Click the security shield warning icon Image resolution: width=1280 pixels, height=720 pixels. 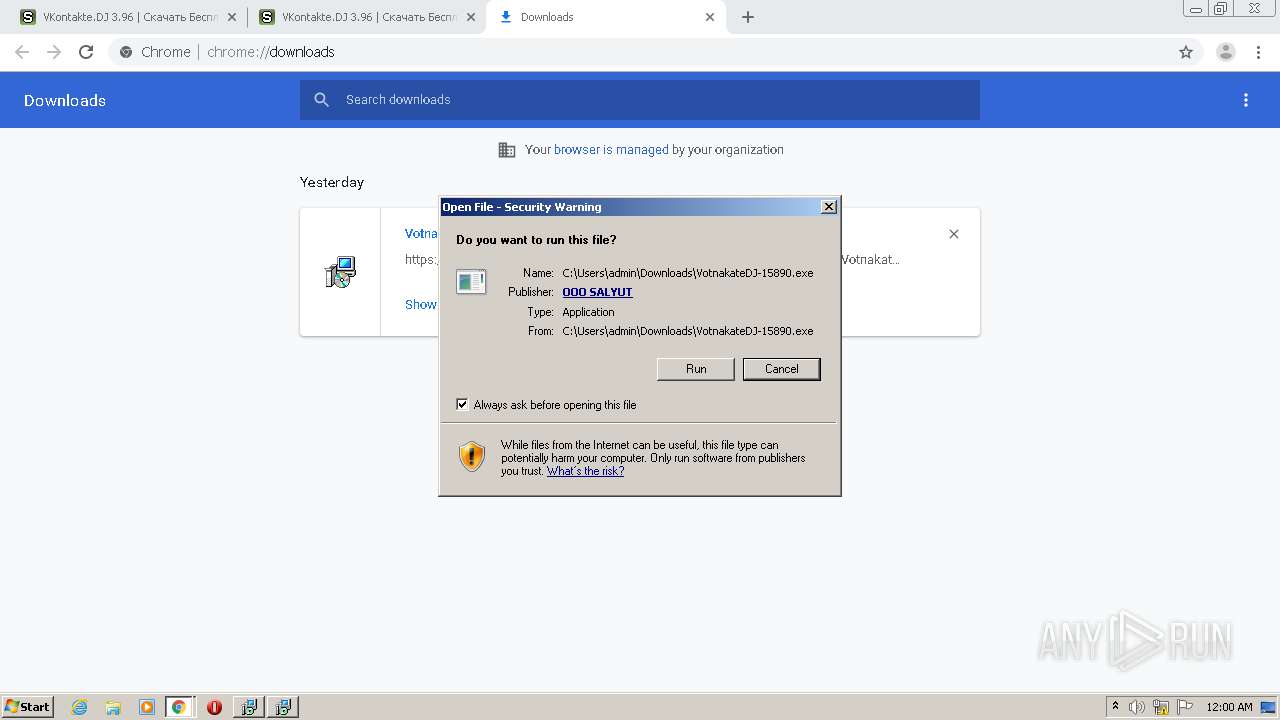click(x=472, y=457)
